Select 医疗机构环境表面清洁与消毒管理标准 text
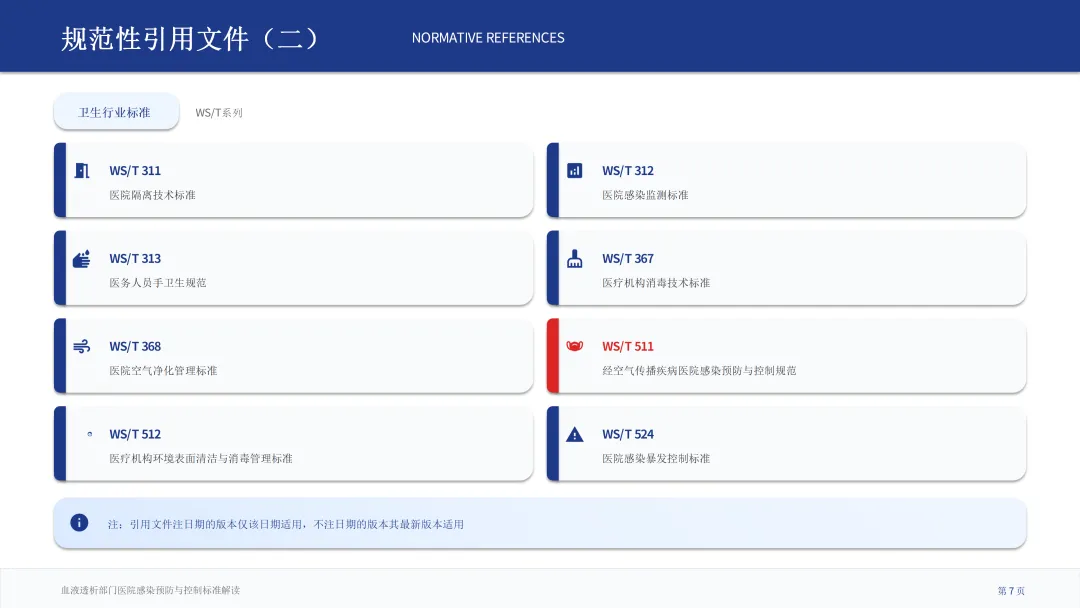The image size is (1080, 608). pyautogui.click(x=201, y=459)
